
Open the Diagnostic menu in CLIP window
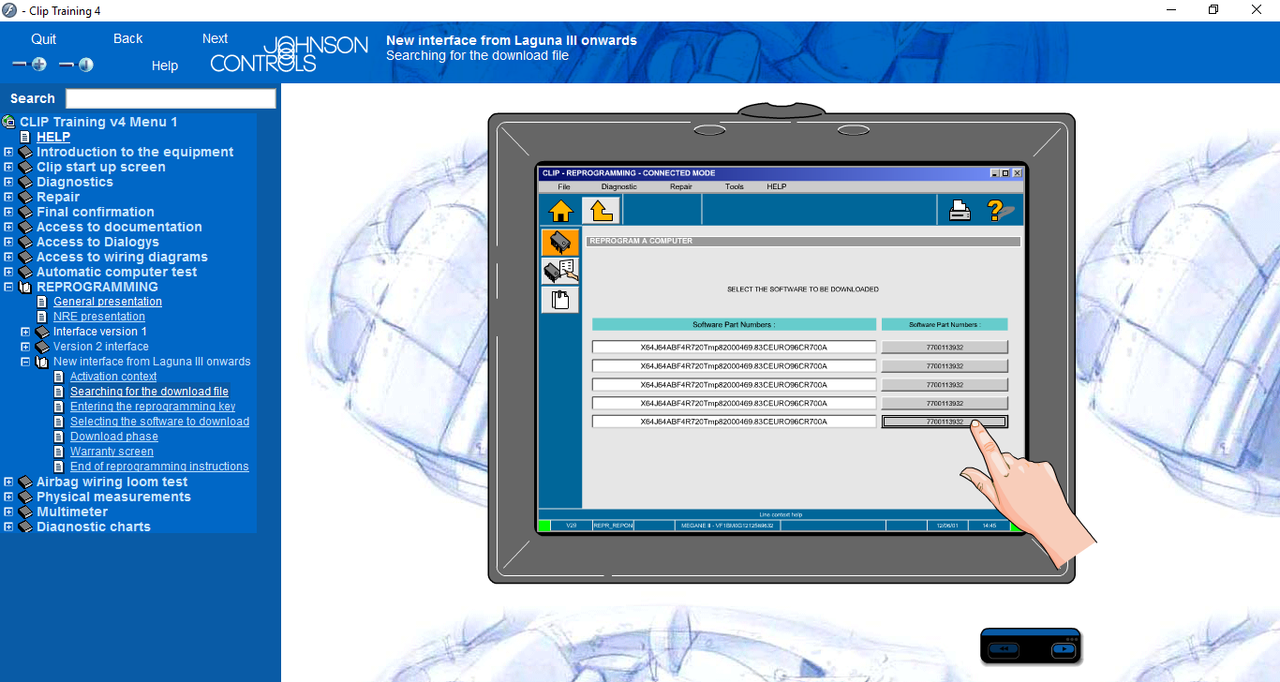click(x=619, y=187)
